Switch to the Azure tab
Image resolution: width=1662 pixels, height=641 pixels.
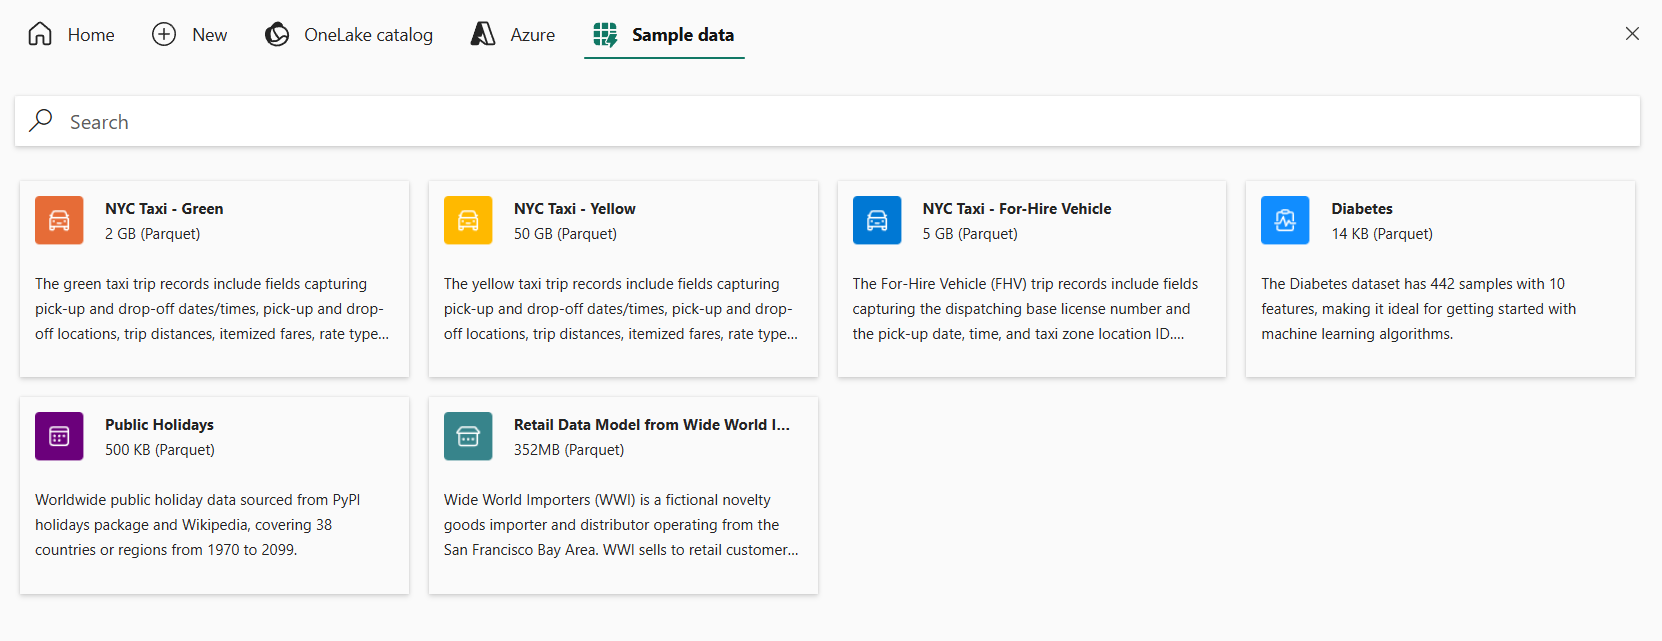(513, 35)
